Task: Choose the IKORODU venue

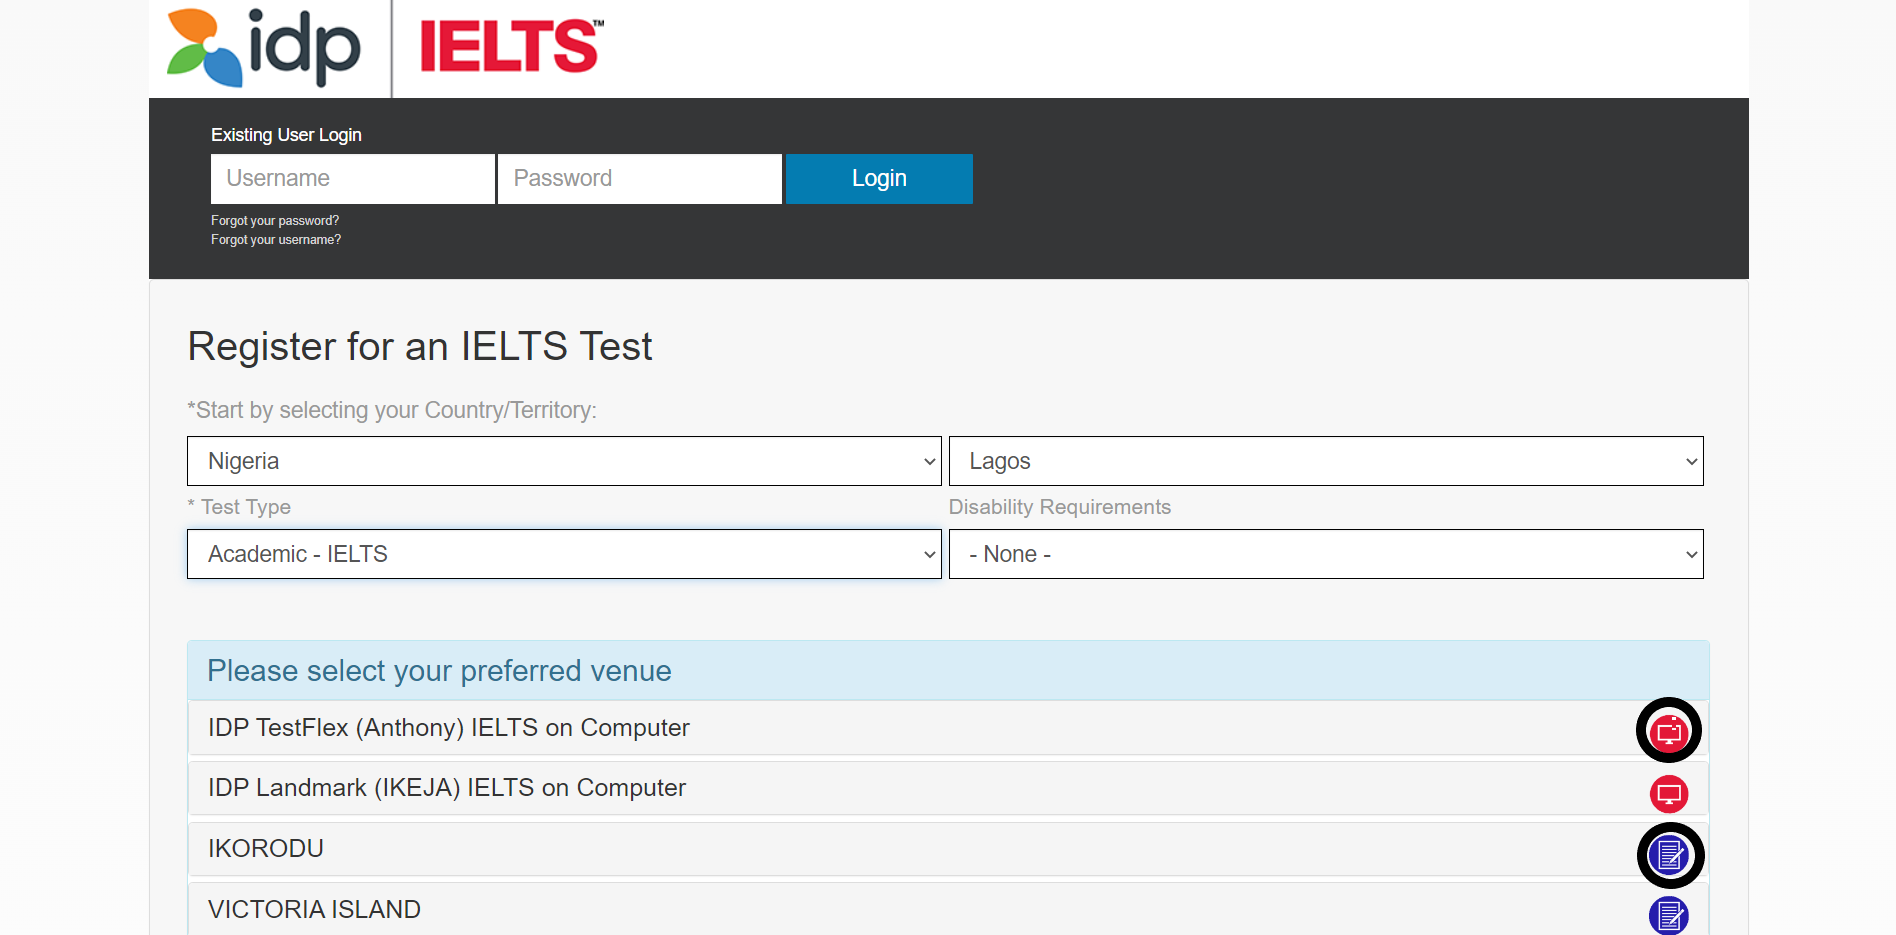Action: click(x=265, y=848)
